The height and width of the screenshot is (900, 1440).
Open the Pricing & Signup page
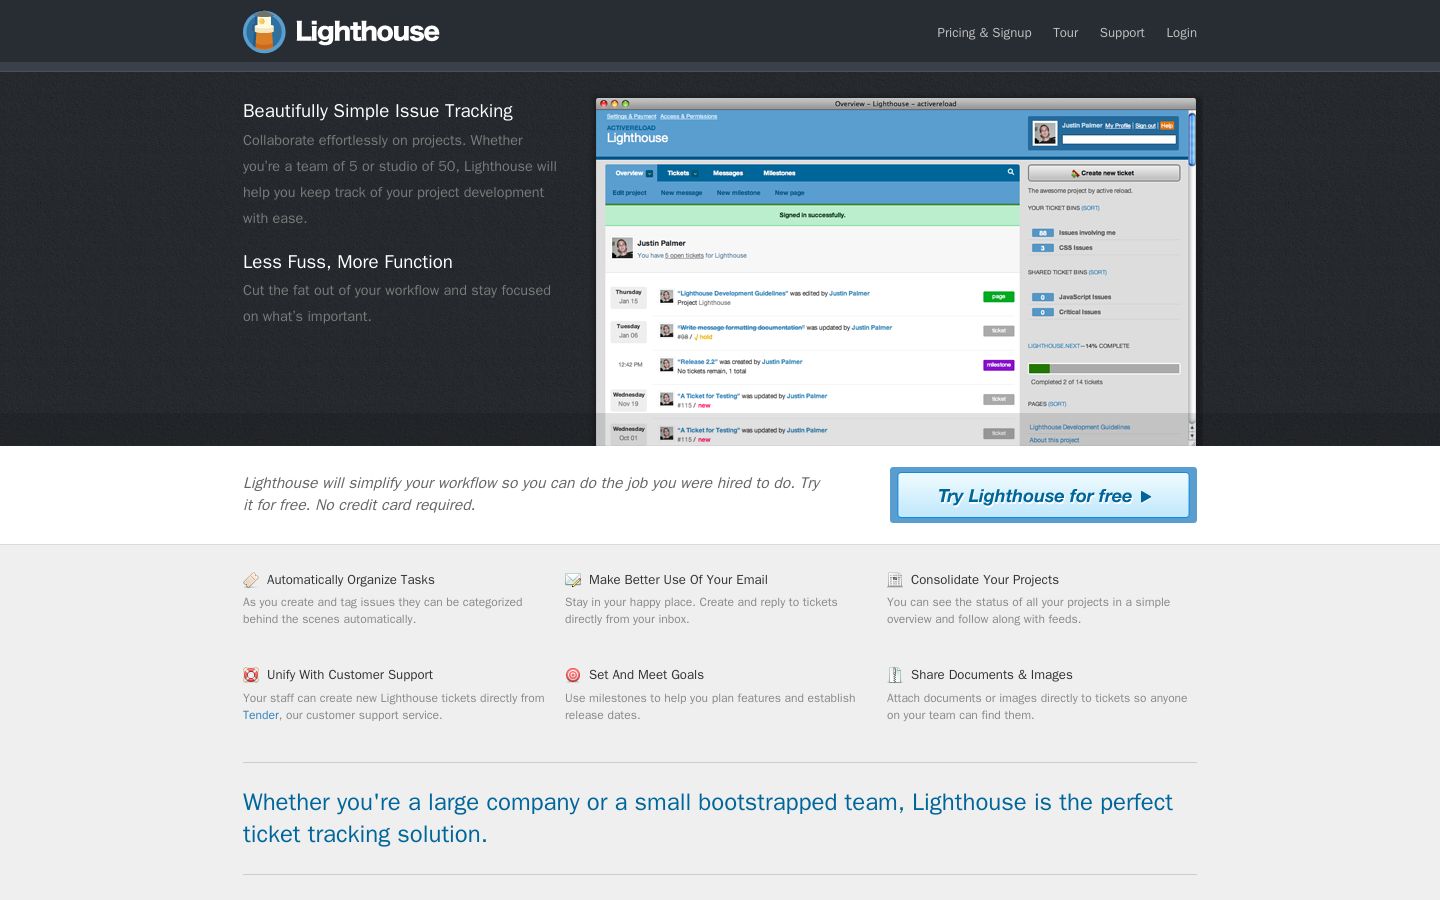click(x=984, y=33)
